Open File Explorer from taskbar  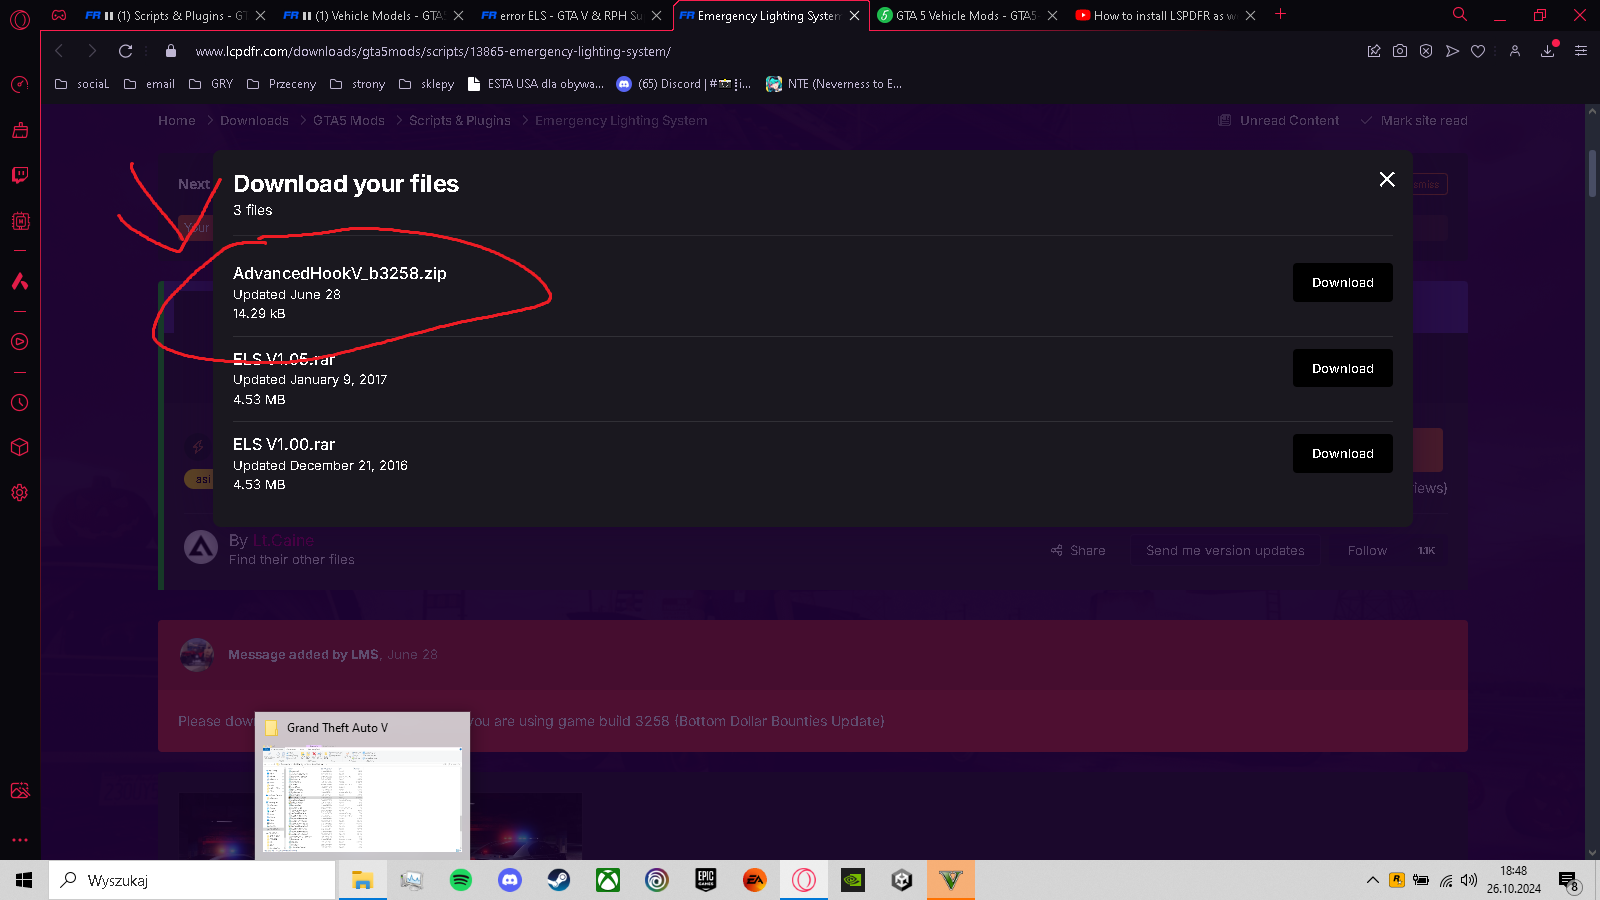pyautogui.click(x=362, y=880)
